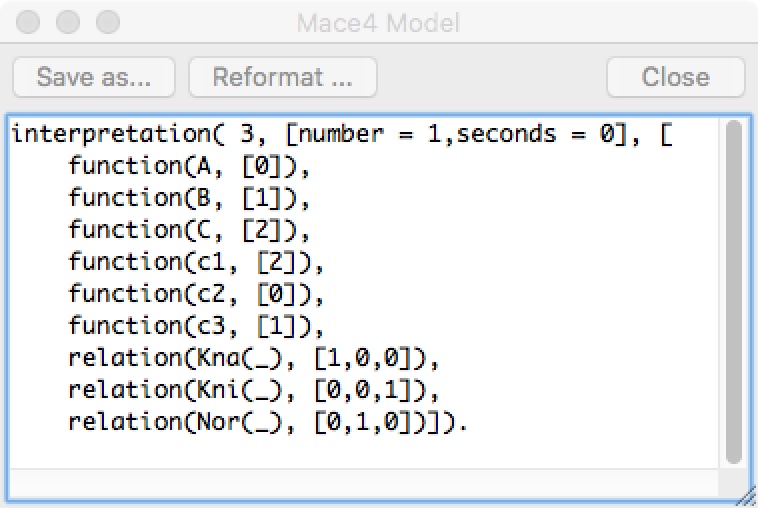The width and height of the screenshot is (758, 508).
Task: Click the function(B, [1]) line
Action: [190, 198]
